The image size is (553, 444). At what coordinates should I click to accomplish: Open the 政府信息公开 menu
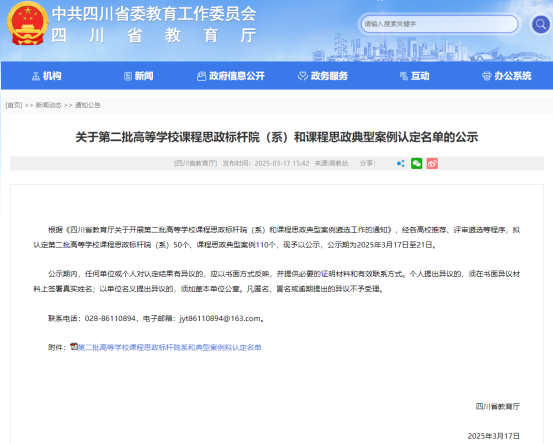pos(231,76)
